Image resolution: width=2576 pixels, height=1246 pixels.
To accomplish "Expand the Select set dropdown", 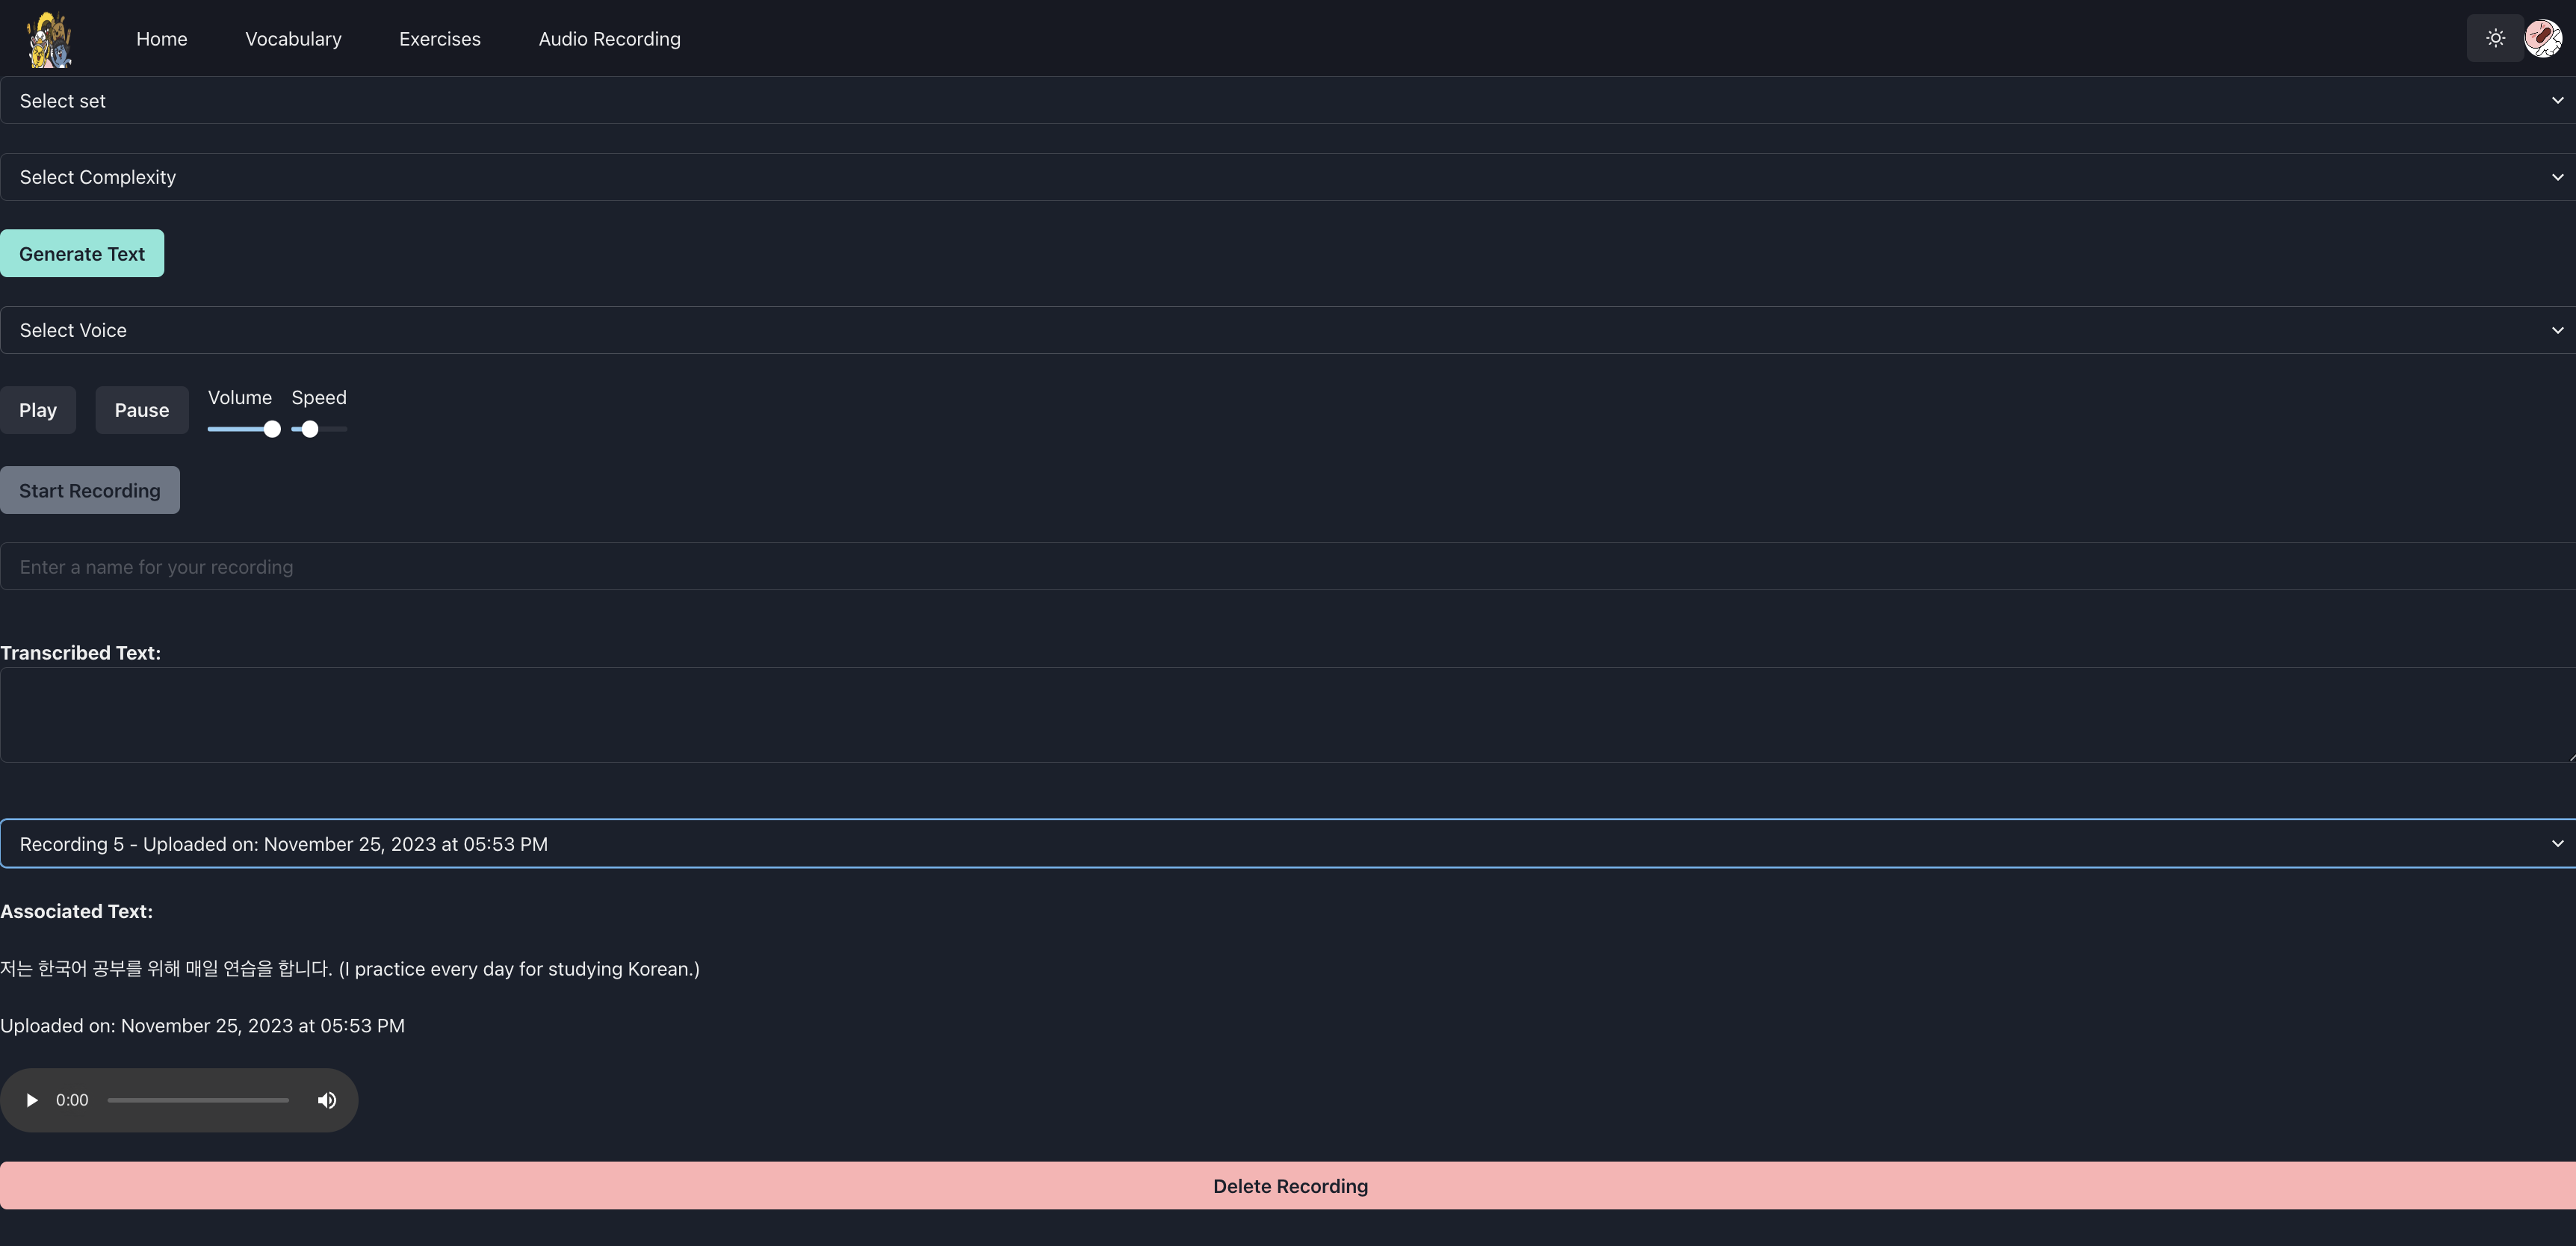I will 1288,101.
